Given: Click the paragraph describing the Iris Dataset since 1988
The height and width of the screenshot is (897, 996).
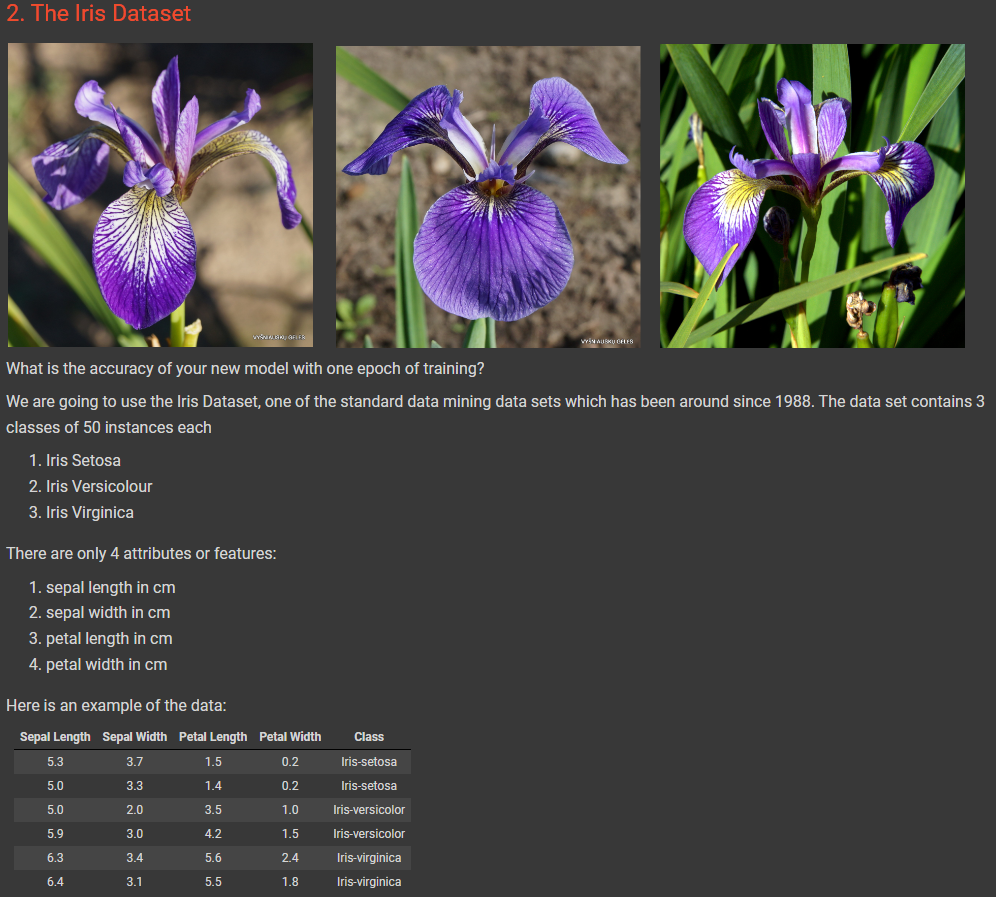Looking at the screenshot, I should (495, 415).
